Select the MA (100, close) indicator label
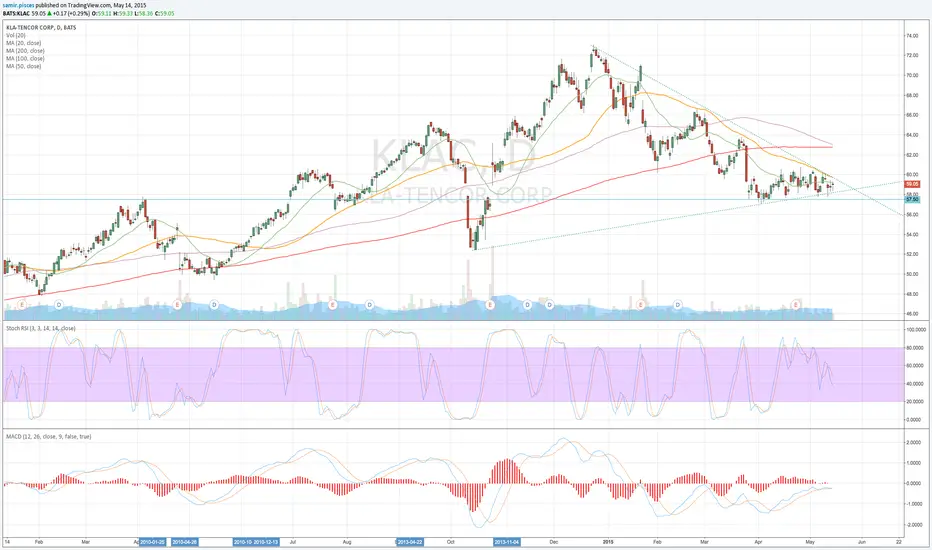Screen dimensions: 932x550 [26, 58]
